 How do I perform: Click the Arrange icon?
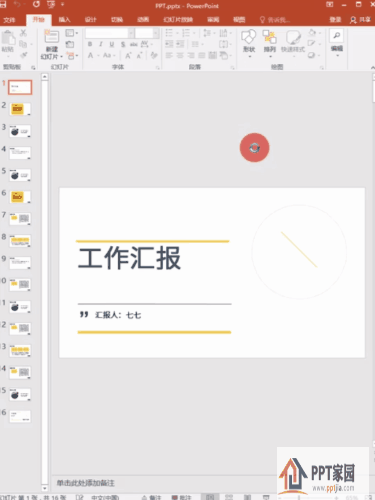pos(270,37)
